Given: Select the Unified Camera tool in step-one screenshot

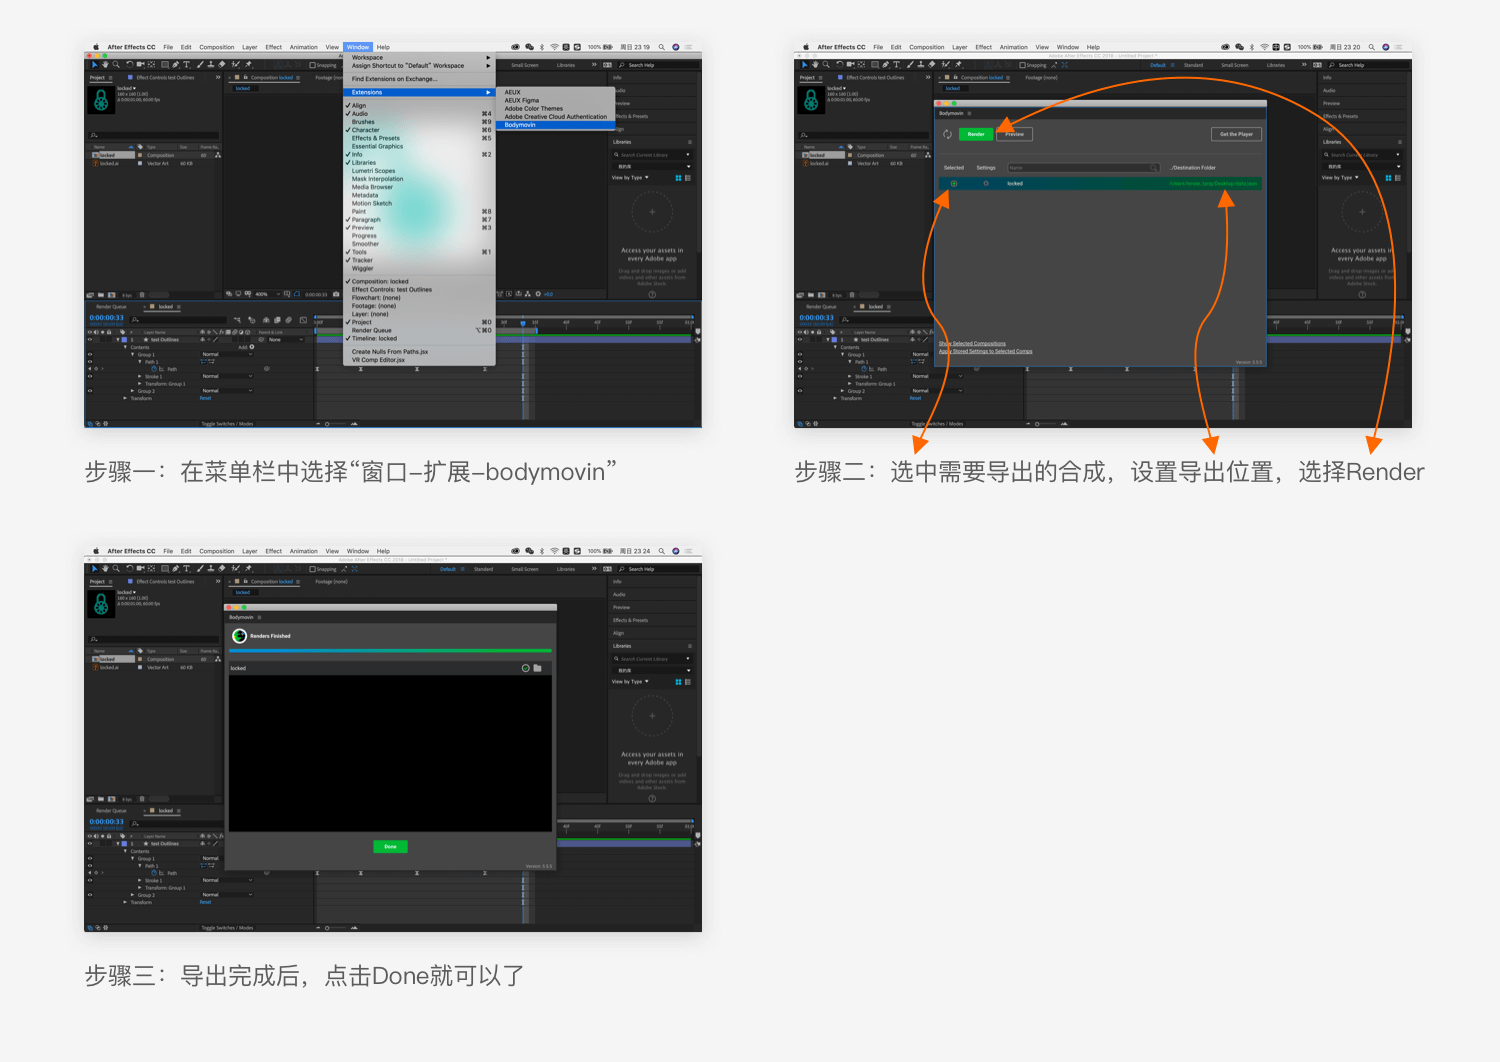Looking at the screenshot, I should 140,64.
